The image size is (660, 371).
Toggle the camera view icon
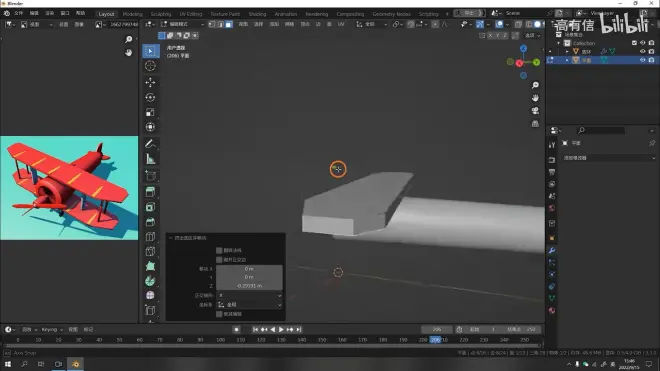pos(535,111)
